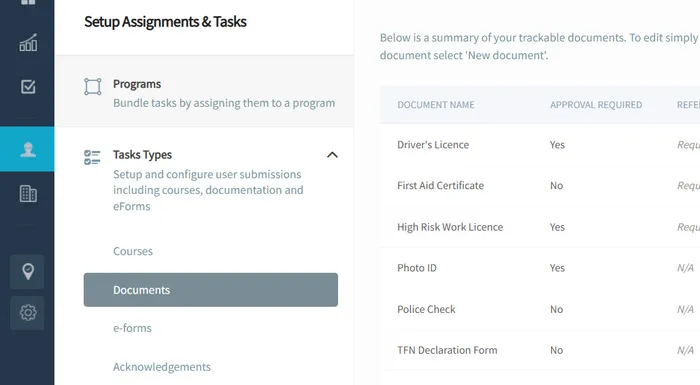Click the checkmark tasks icon in sidebar
700x385 pixels.
click(28, 87)
